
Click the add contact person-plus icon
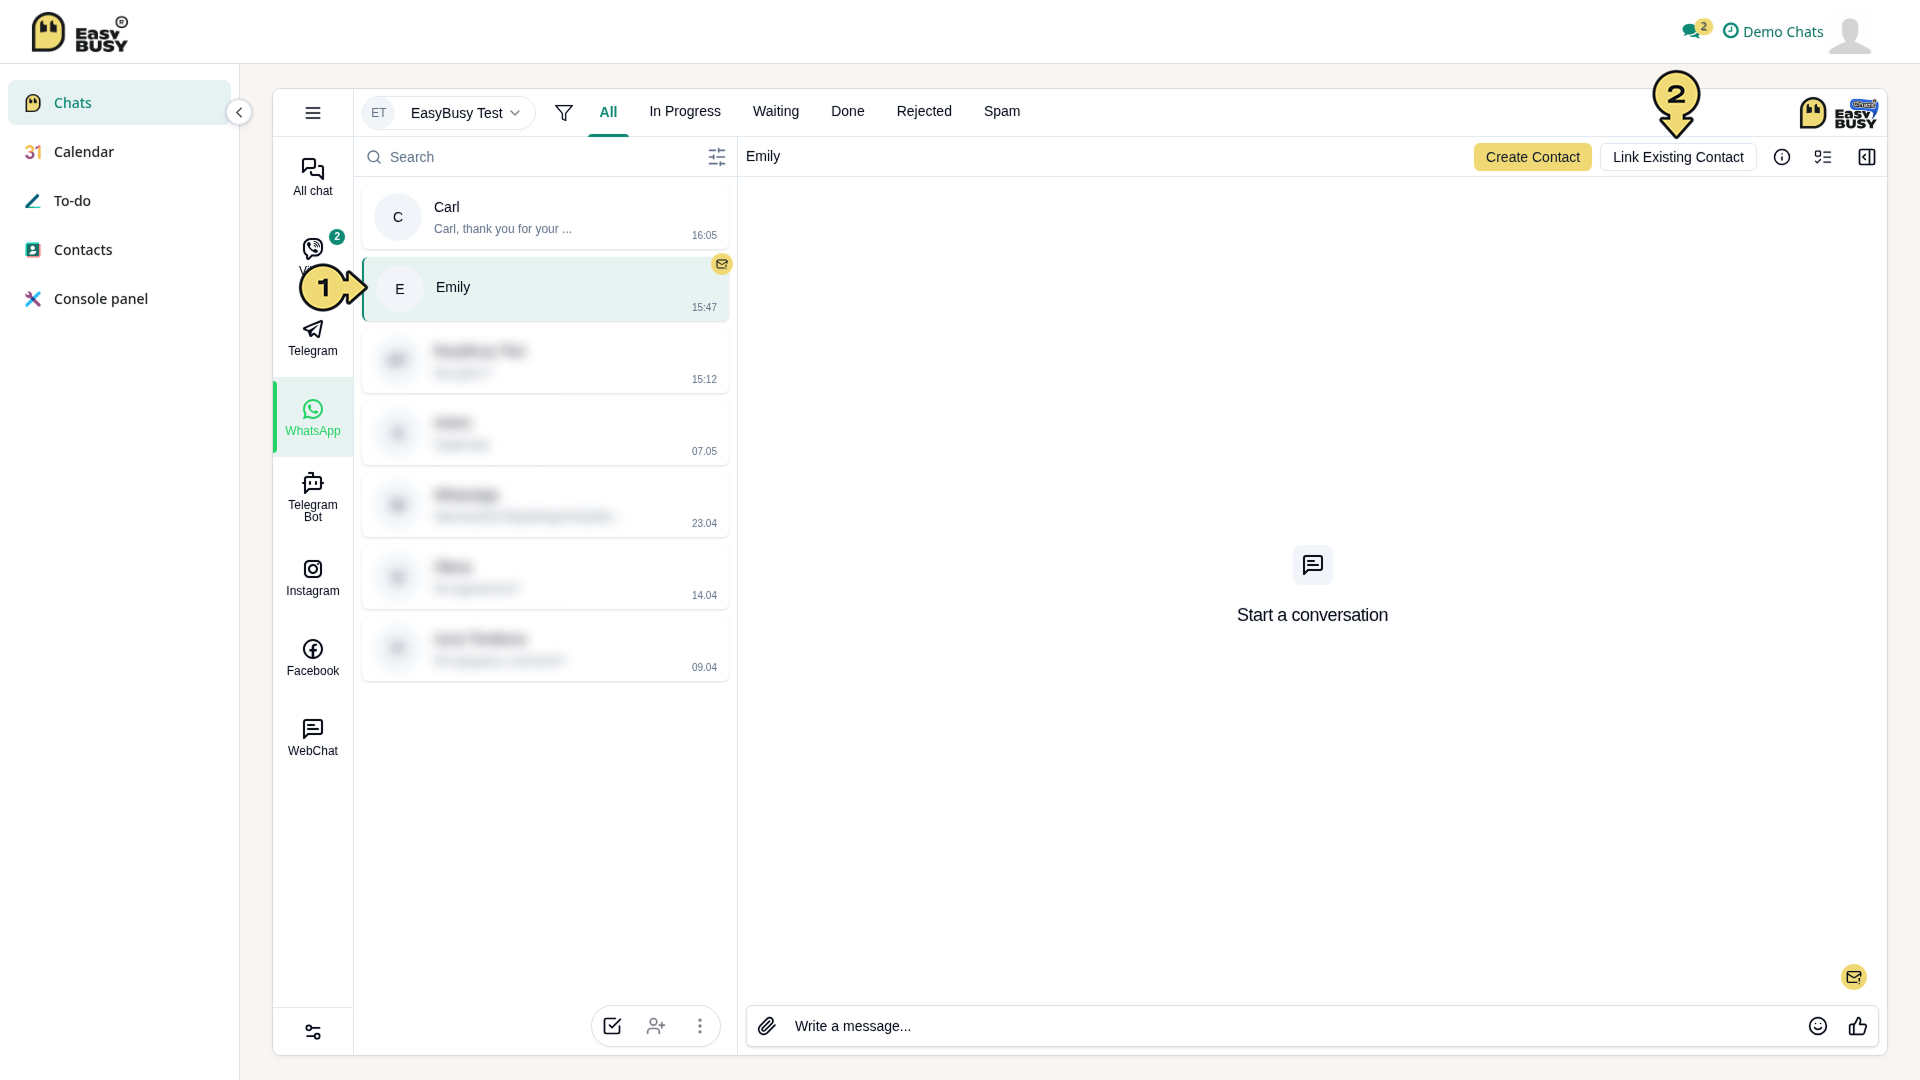tap(656, 1026)
